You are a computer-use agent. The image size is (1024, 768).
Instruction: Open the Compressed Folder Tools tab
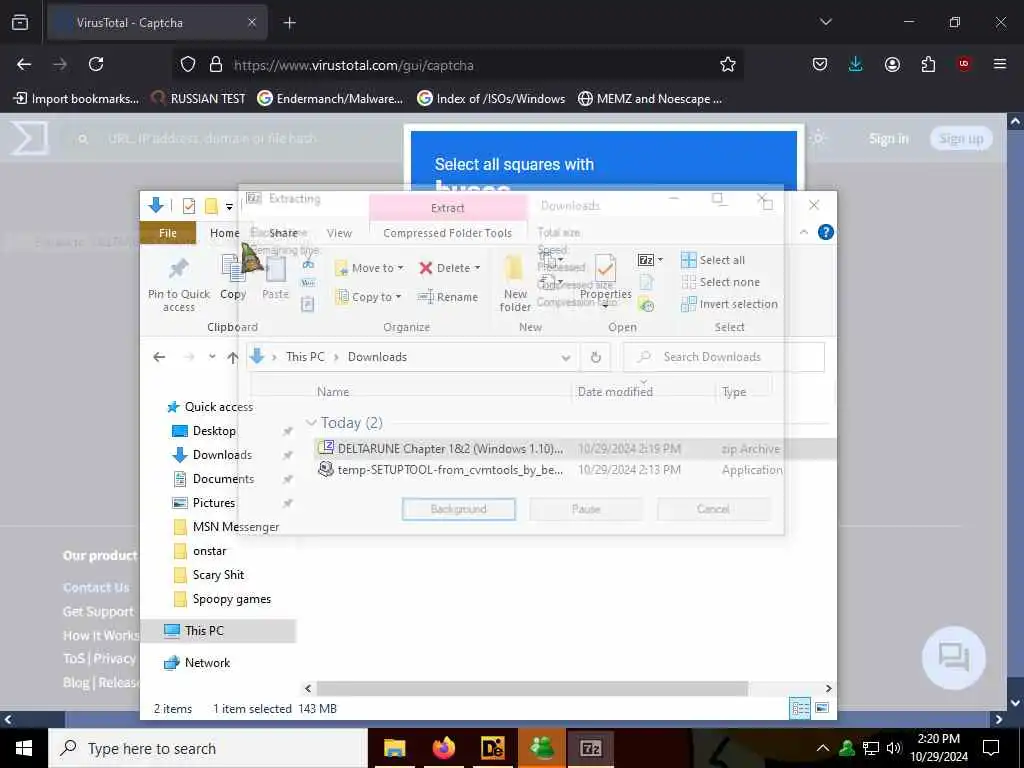coord(447,232)
